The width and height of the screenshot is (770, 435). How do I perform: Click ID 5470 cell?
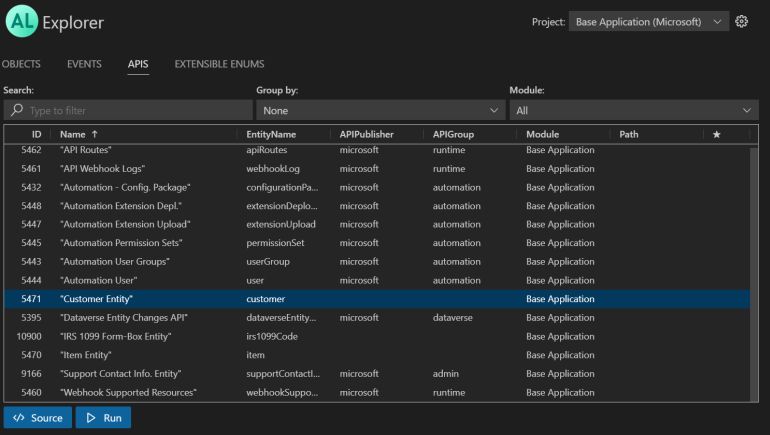[x=31, y=354]
